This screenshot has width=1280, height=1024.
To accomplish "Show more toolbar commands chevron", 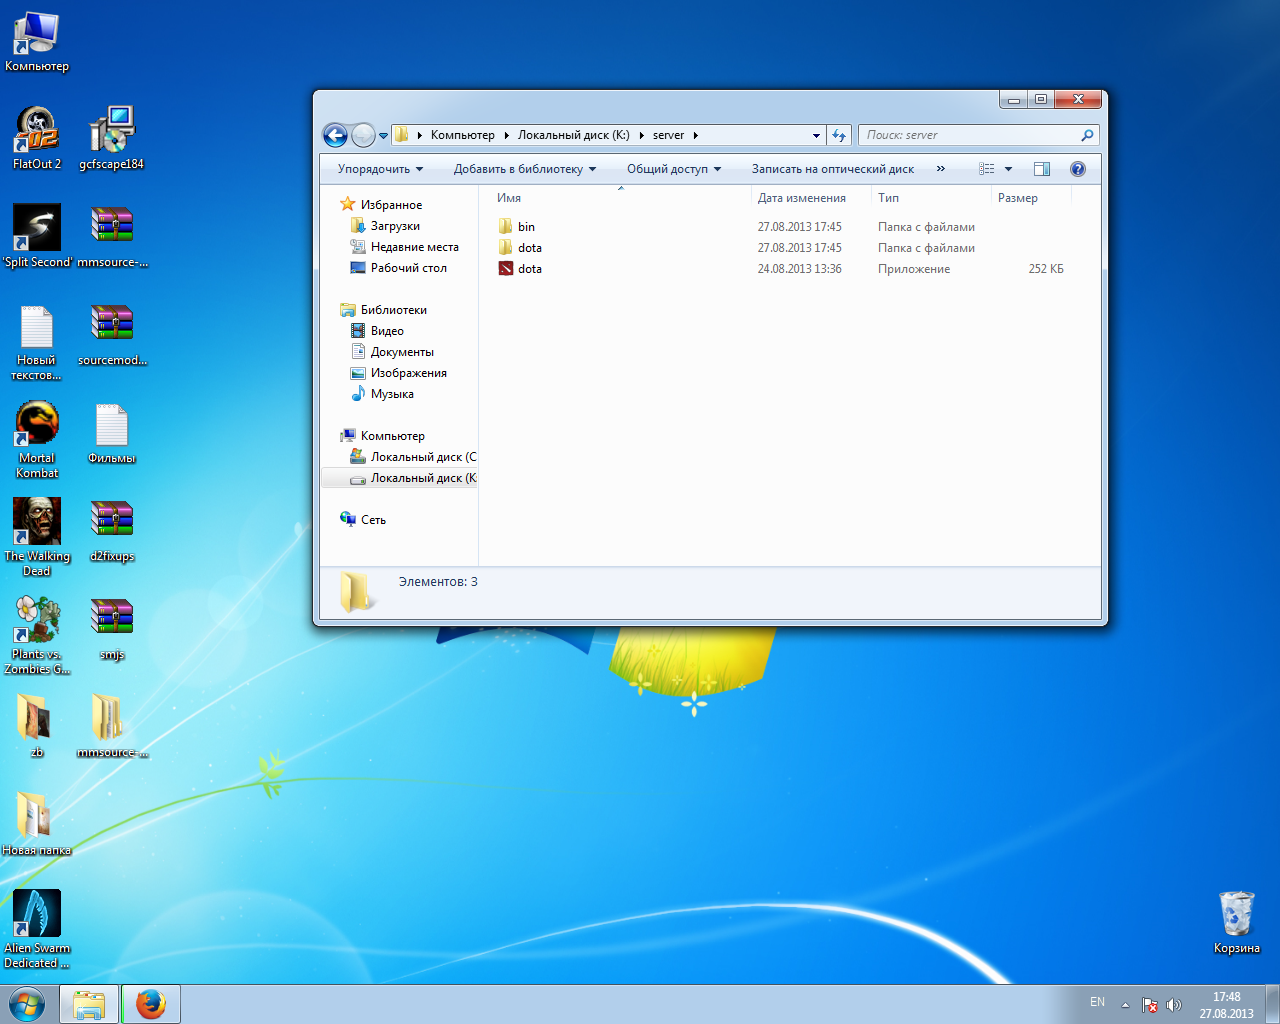I will pyautogui.click(x=940, y=169).
